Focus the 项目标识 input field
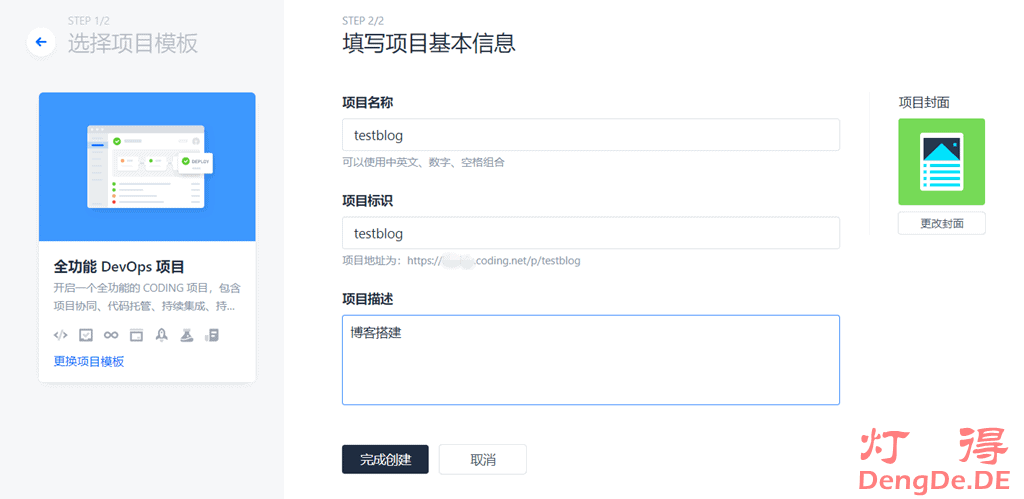 pyautogui.click(x=590, y=233)
